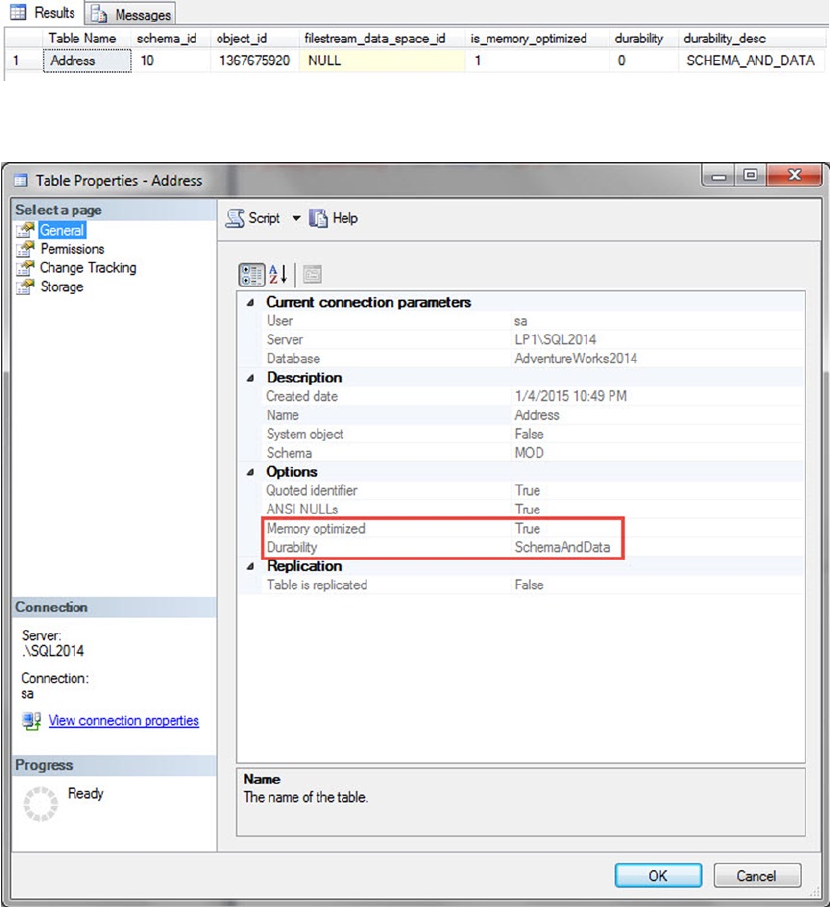Image resolution: width=830 pixels, height=907 pixels.
Task: Select the General page
Action: (x=62, y=230)
